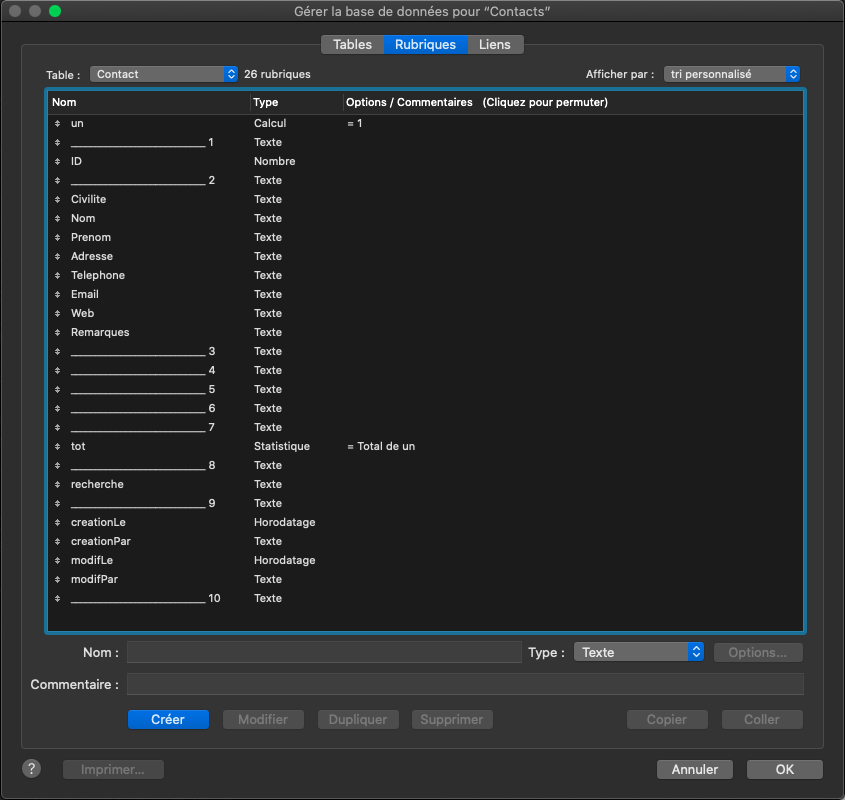Click reorder handle icon beside recherche field
The image size is (845, 800).
58,484
